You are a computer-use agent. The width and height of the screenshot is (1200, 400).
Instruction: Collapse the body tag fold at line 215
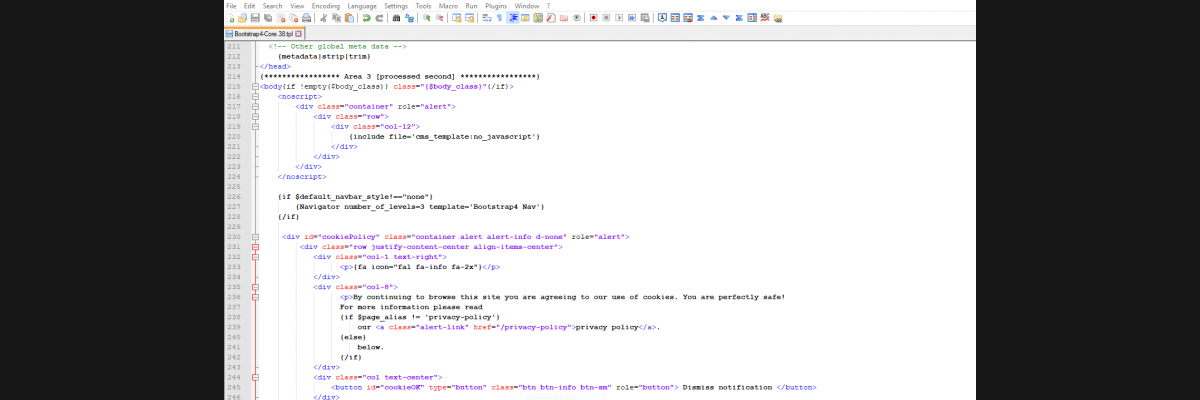(x=256, y=87)
